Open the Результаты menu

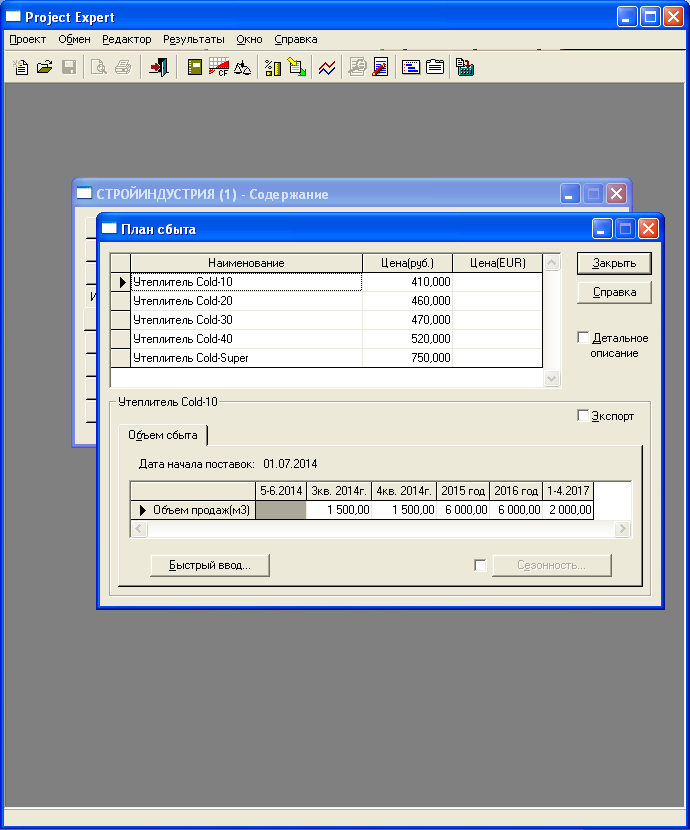click(x=194, y=39)
